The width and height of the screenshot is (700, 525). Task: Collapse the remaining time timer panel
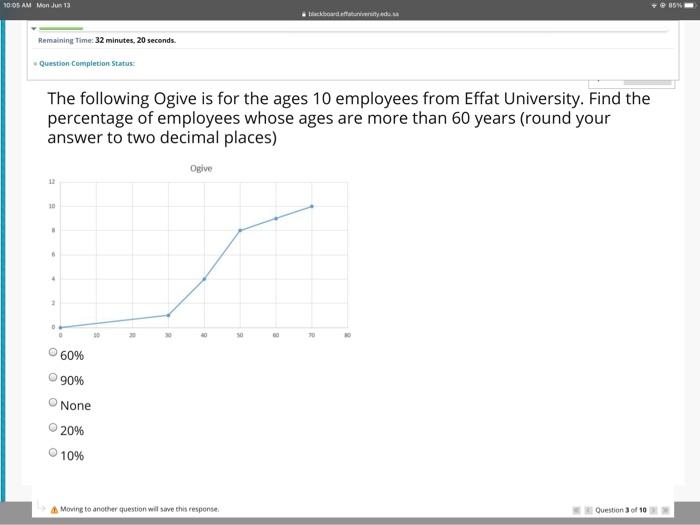point(33,29)
